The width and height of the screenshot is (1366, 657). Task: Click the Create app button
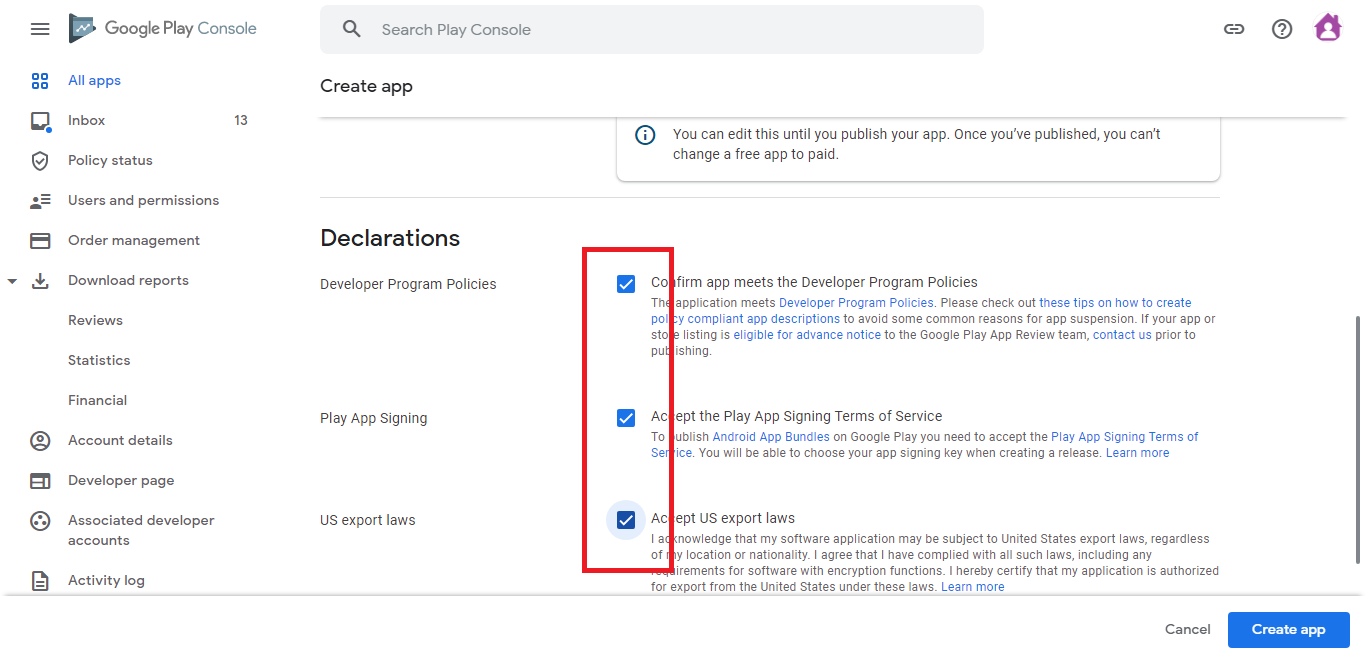[x=1288, y=630]
